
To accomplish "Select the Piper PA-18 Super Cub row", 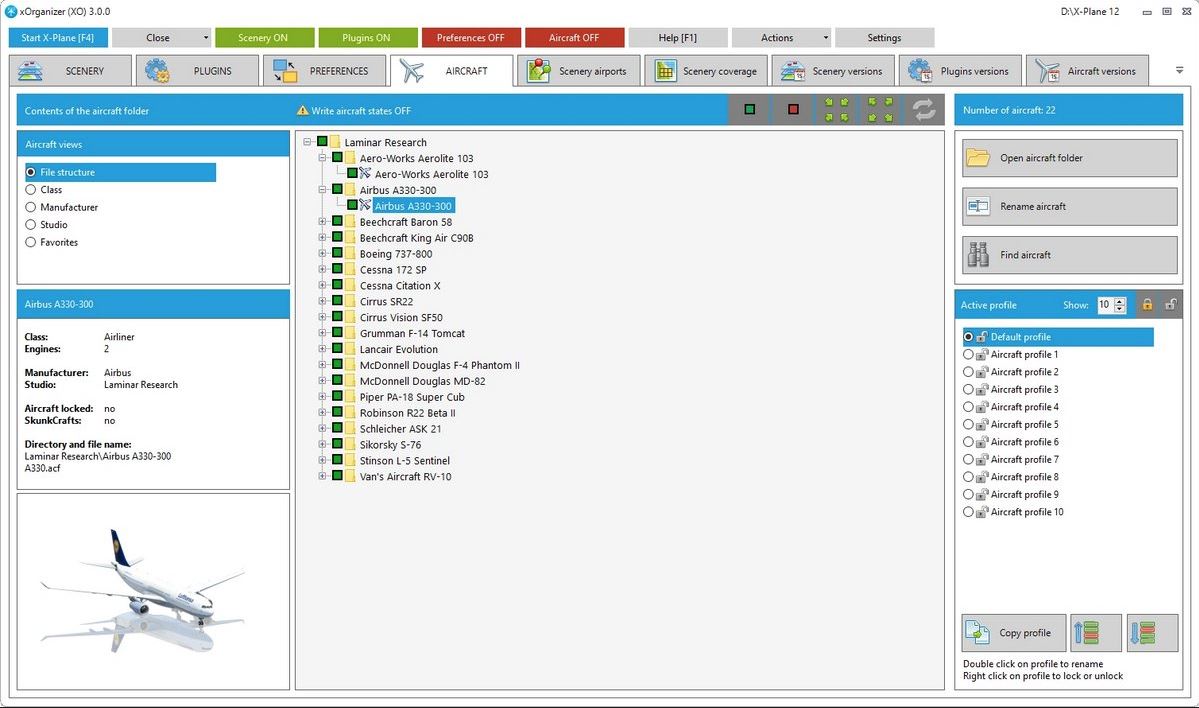I will (411, 397).
